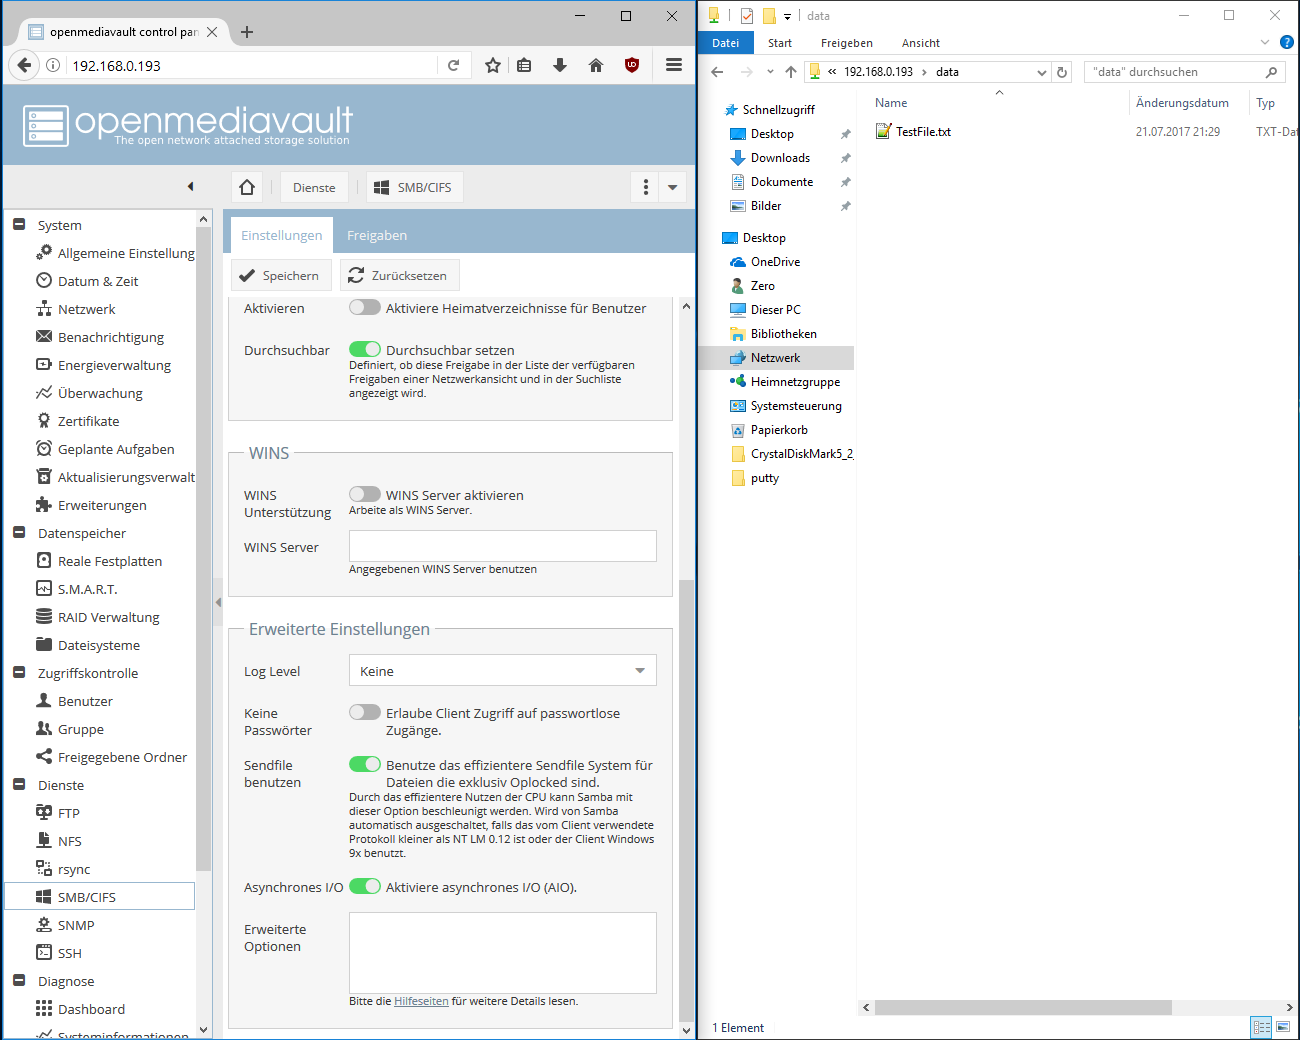Toggle Asynchrones I/O (AIO) off
The width and height of the screenshot is (1300, 1040).
coord(365,886)
